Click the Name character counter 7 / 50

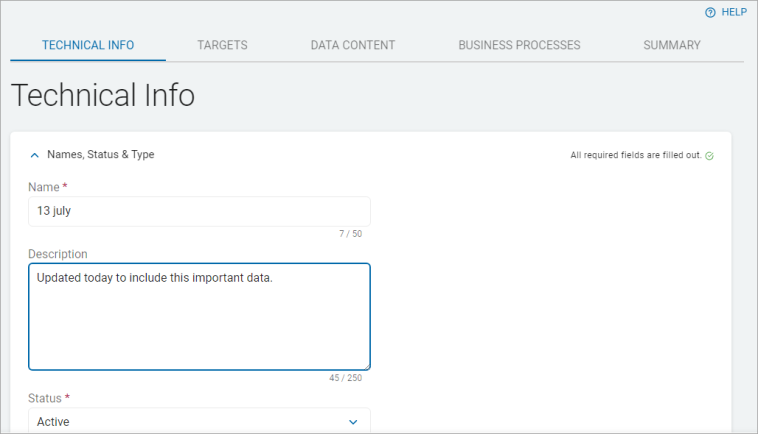pyautogui.click(x=350, y=234)
